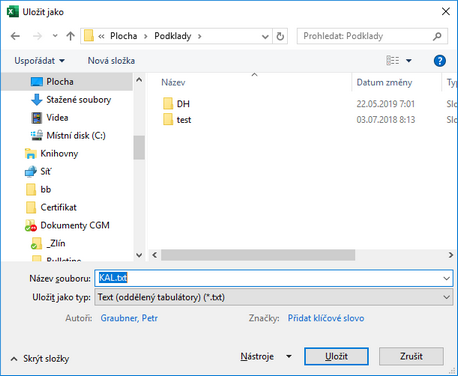Open the Certifikat folder in sidebar
The image size is (458, 376).
(x=58, y=208)
